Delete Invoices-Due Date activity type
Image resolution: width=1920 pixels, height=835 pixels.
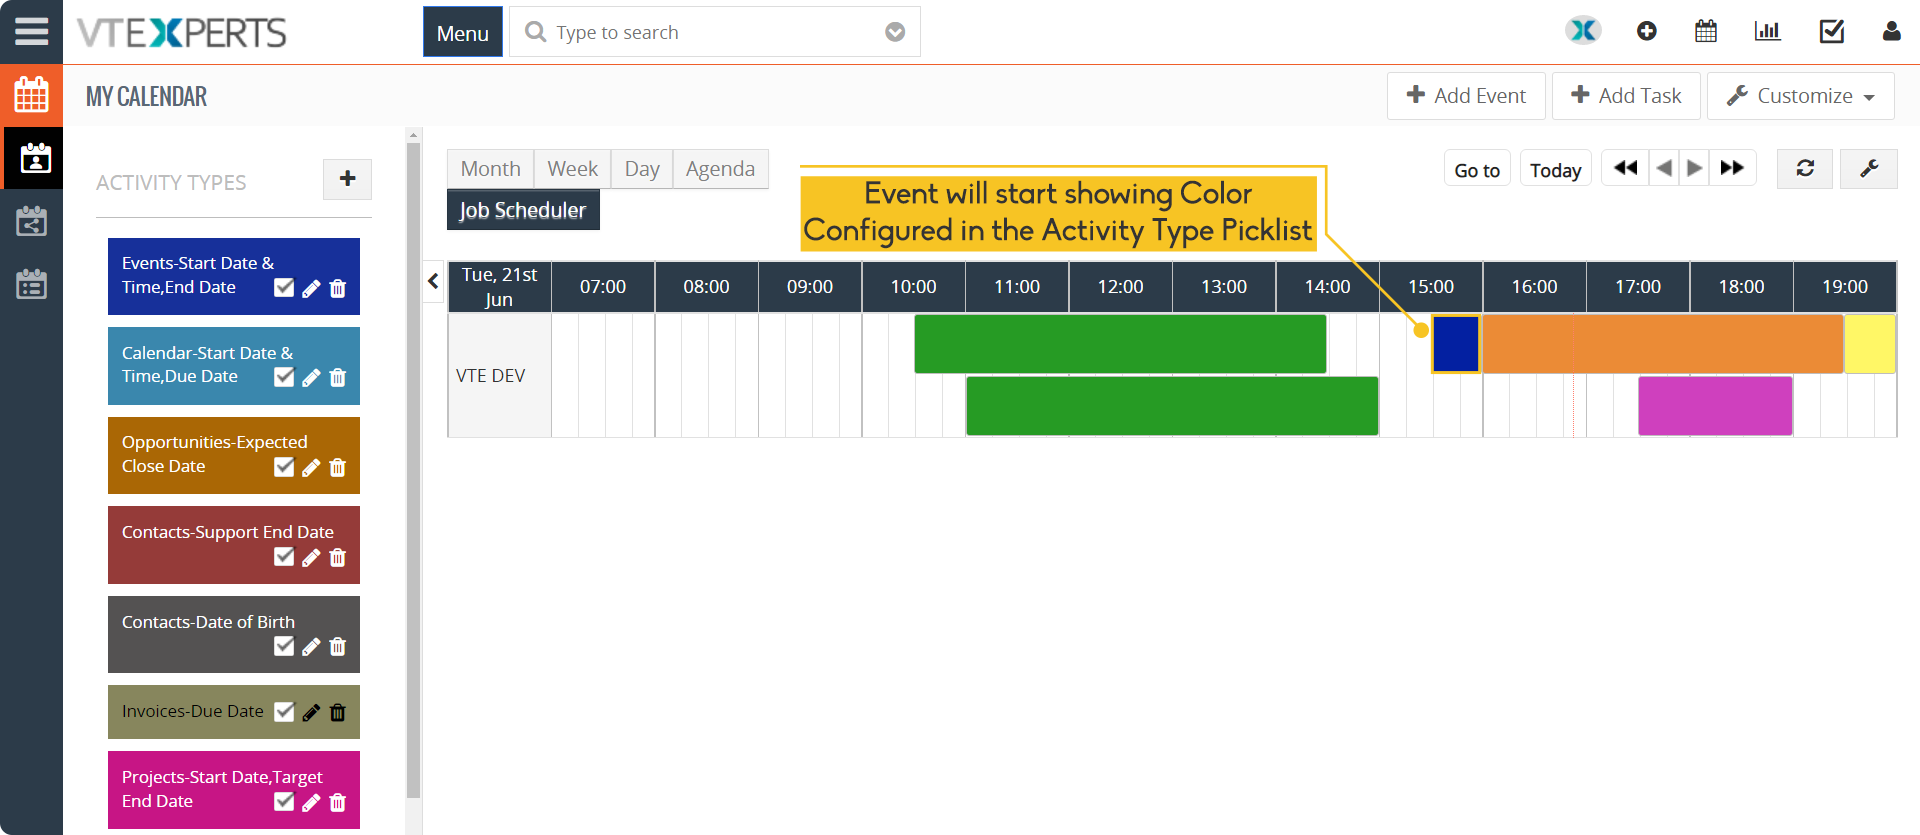[338, 712]
